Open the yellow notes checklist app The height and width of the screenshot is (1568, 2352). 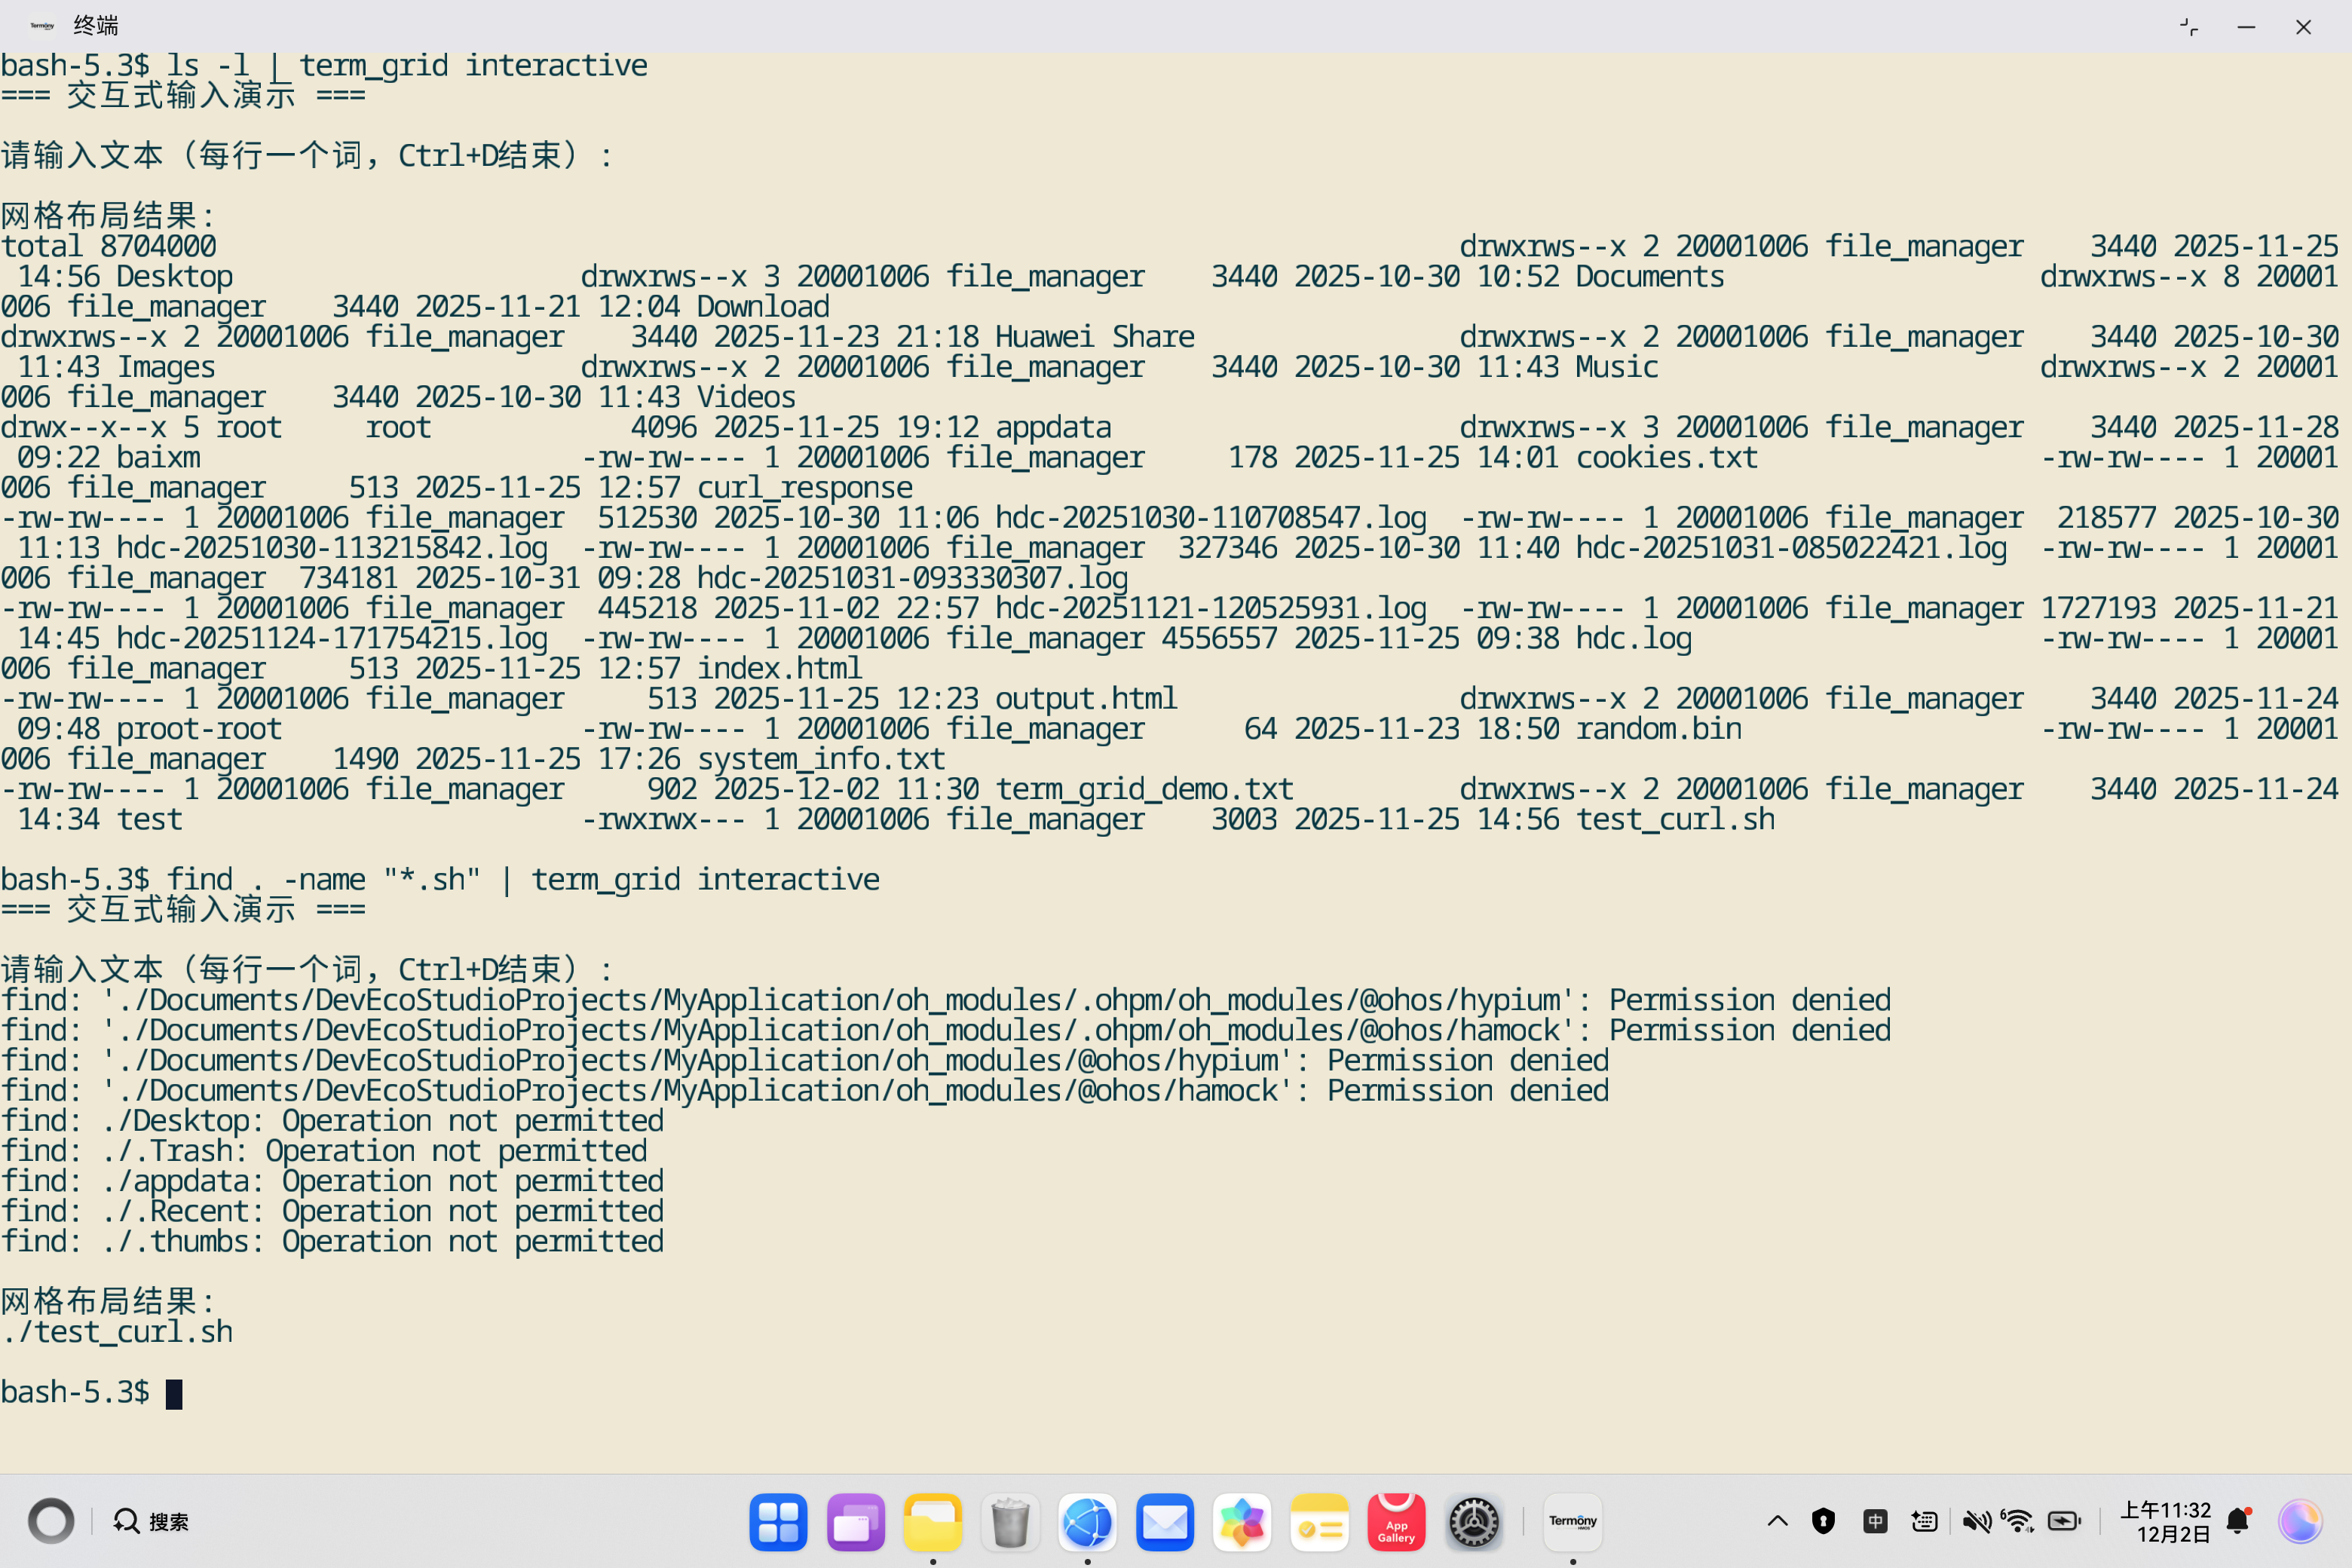point(1319,1521)
